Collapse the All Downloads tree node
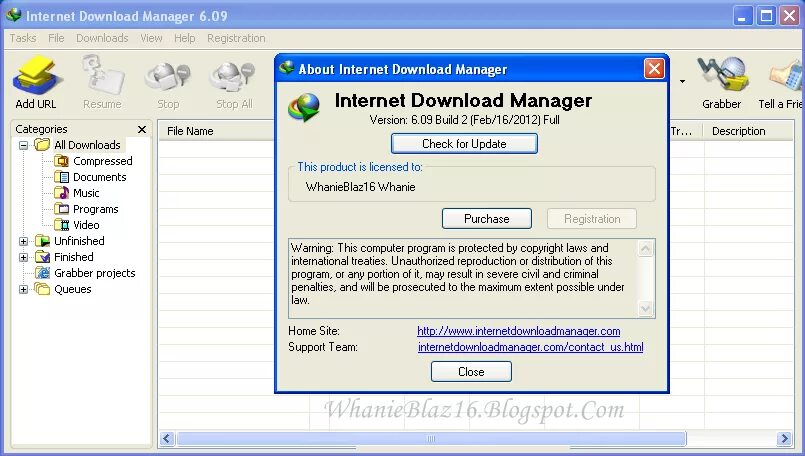805x456 pixels. click(23, 145)
